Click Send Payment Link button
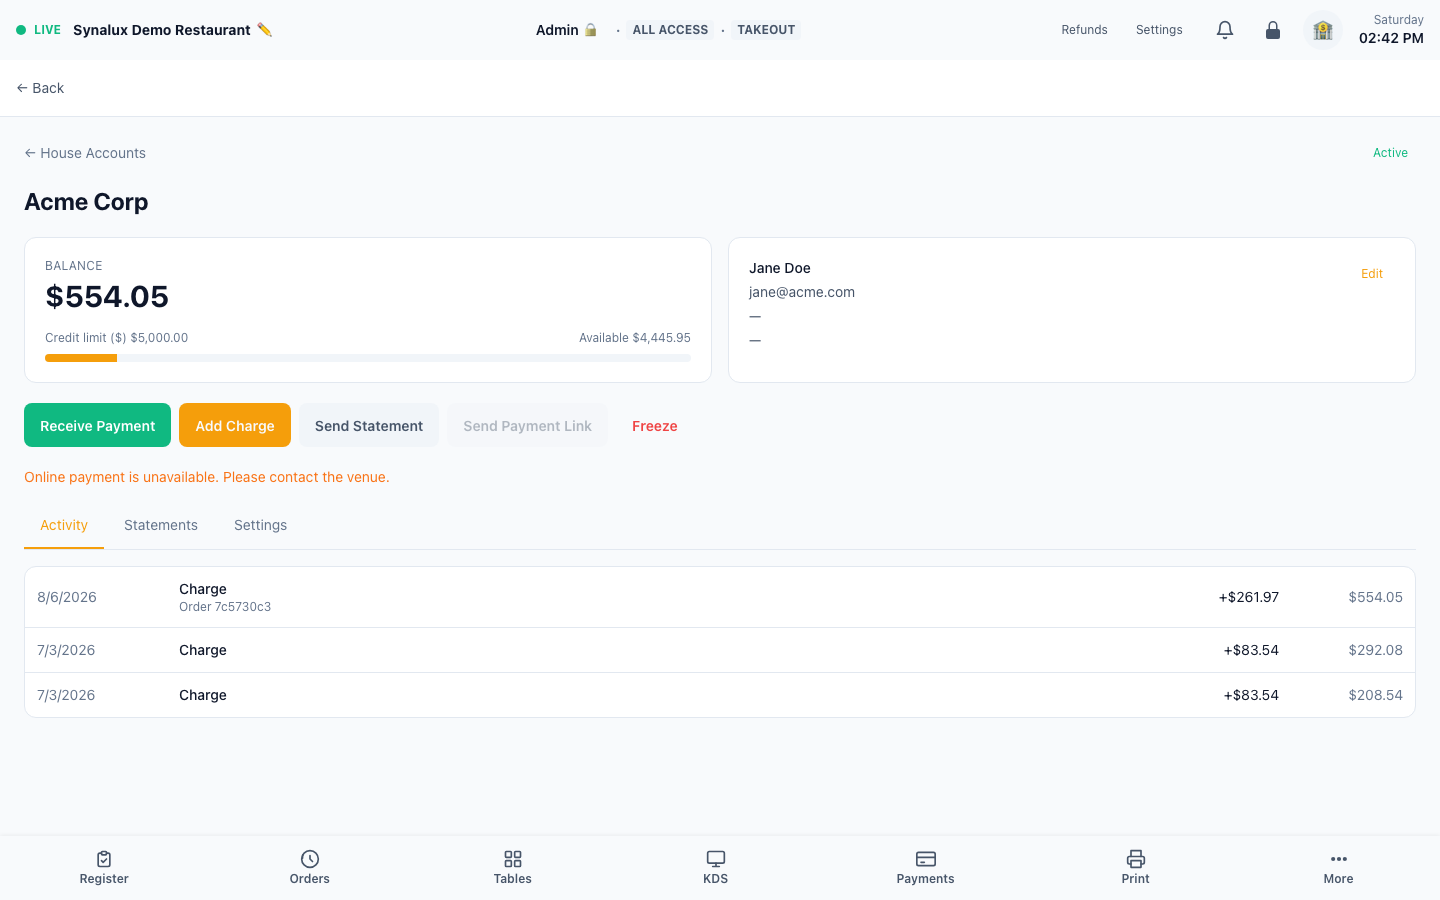The width and height of the screenshot is (1440, 900). (x=528, y=425)
